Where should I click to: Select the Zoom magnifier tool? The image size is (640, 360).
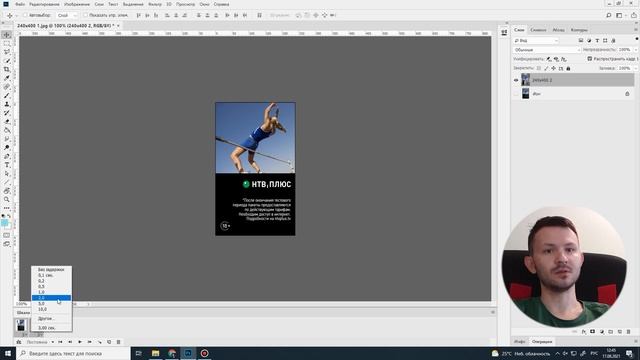(7, 200)
